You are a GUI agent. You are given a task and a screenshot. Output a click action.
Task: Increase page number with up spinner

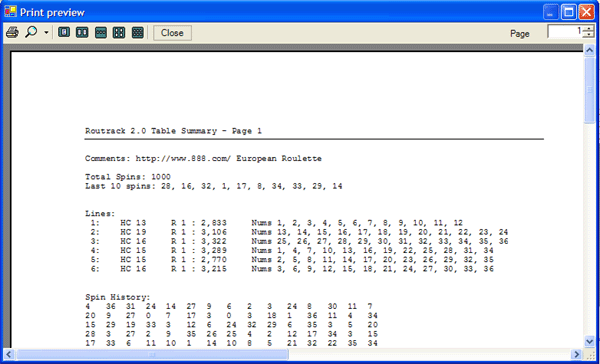click(589, 28)
